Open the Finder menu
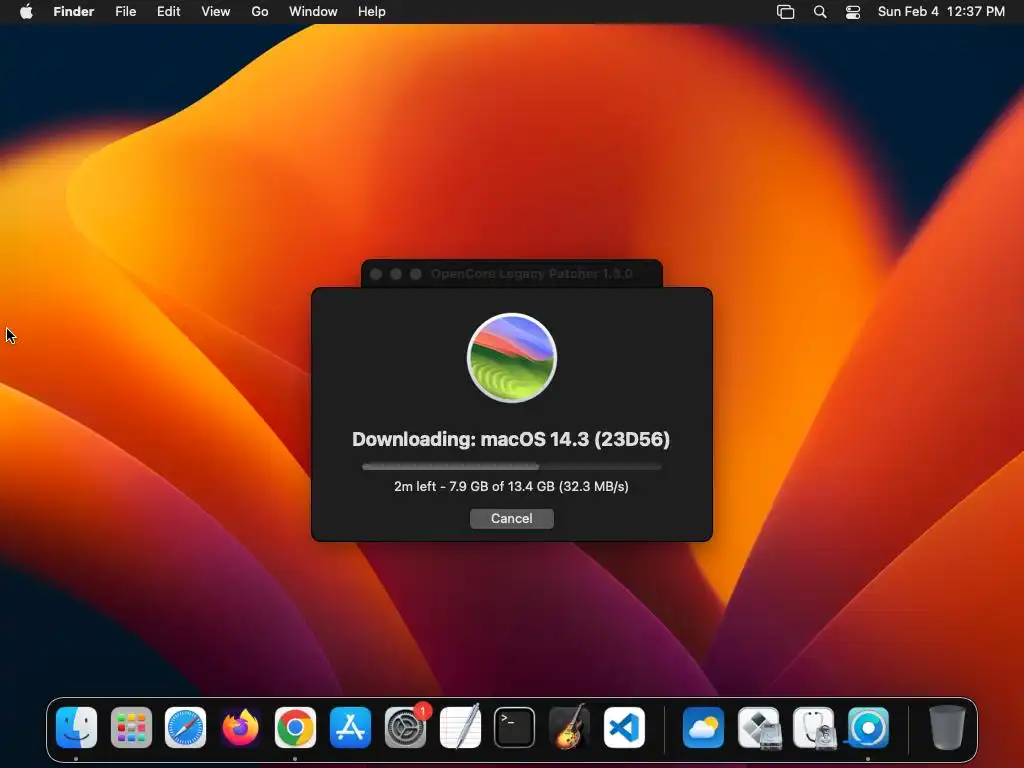The image size is (1024, 768). (x=74, y=12)
